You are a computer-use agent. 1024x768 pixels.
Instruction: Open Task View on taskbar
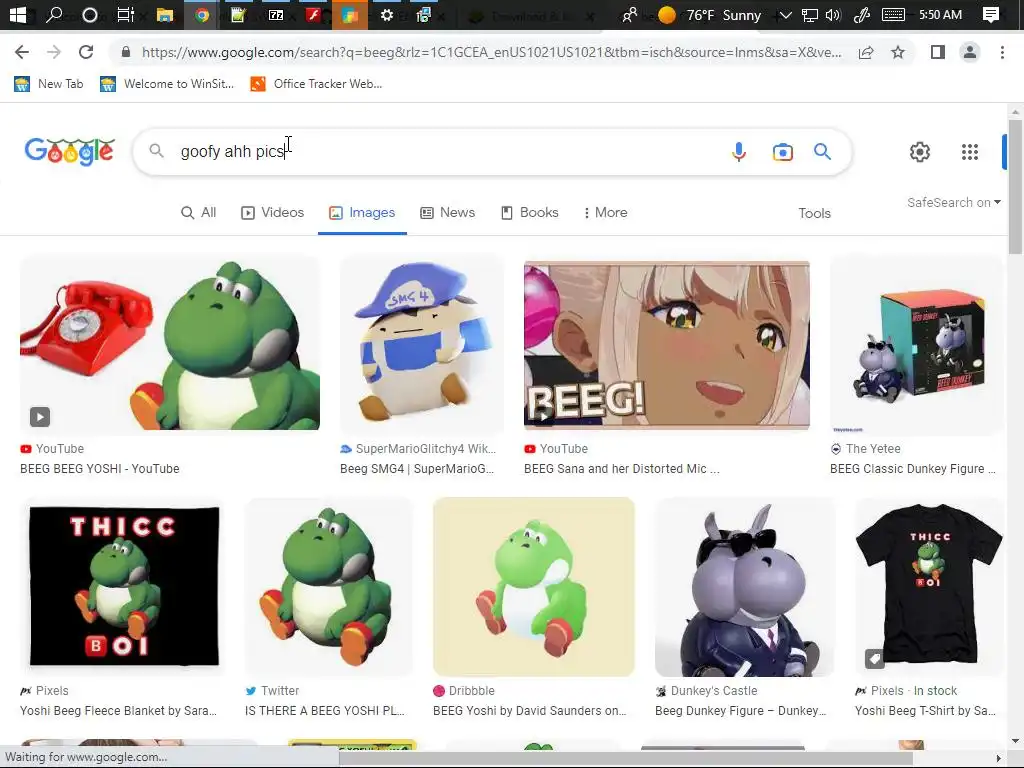[125, 14]
